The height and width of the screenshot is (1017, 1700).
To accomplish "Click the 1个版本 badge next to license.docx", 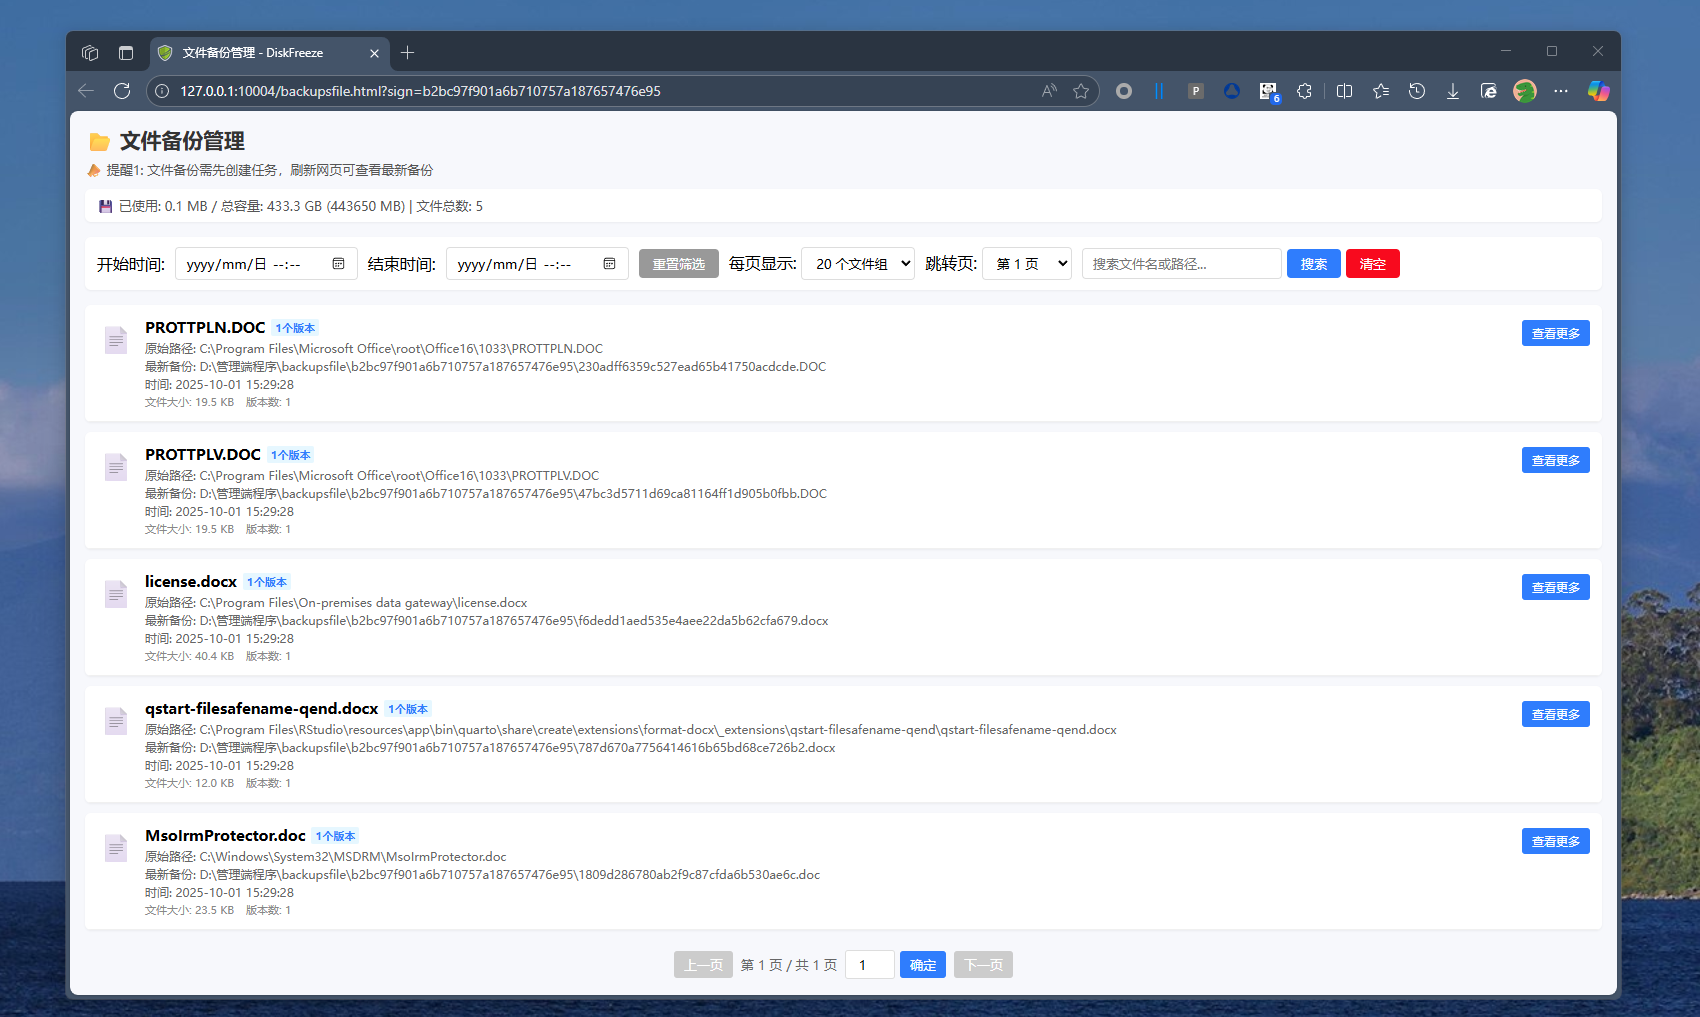I will [267, 582].
